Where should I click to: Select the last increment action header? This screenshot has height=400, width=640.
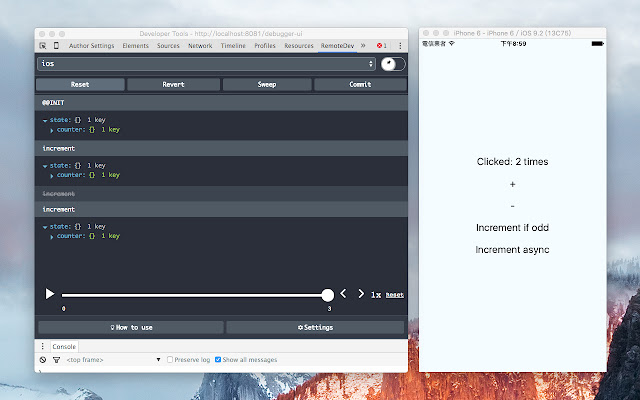221,209
